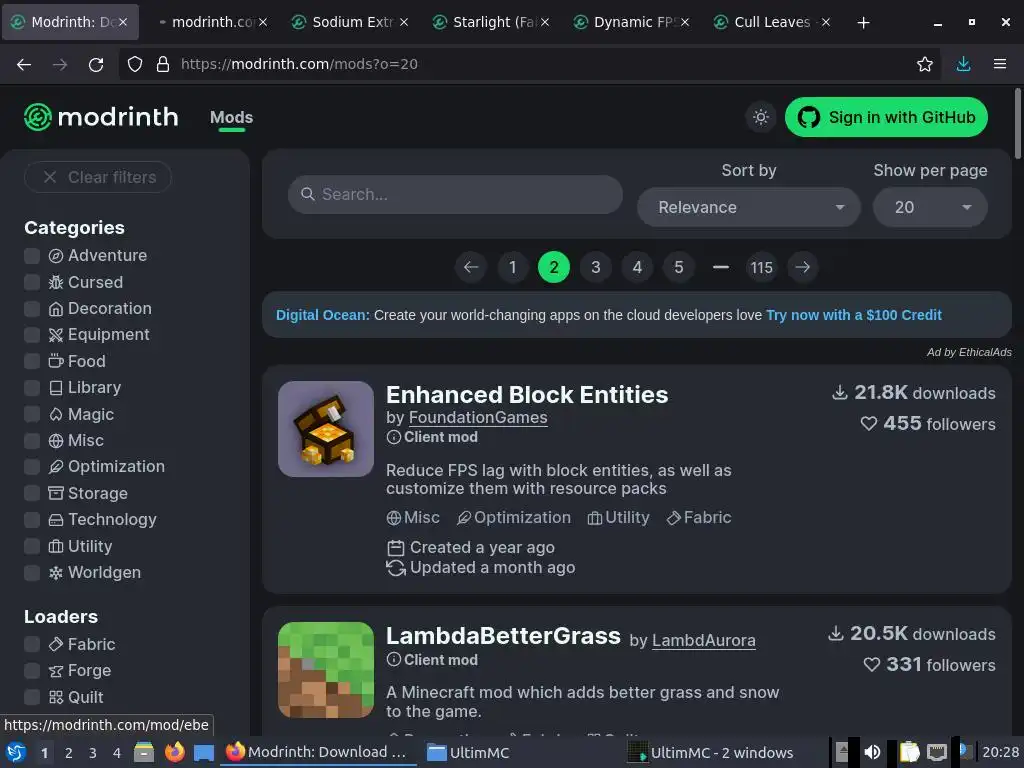Jump to last results page 115
The image size is (1024, 768).
761,267
